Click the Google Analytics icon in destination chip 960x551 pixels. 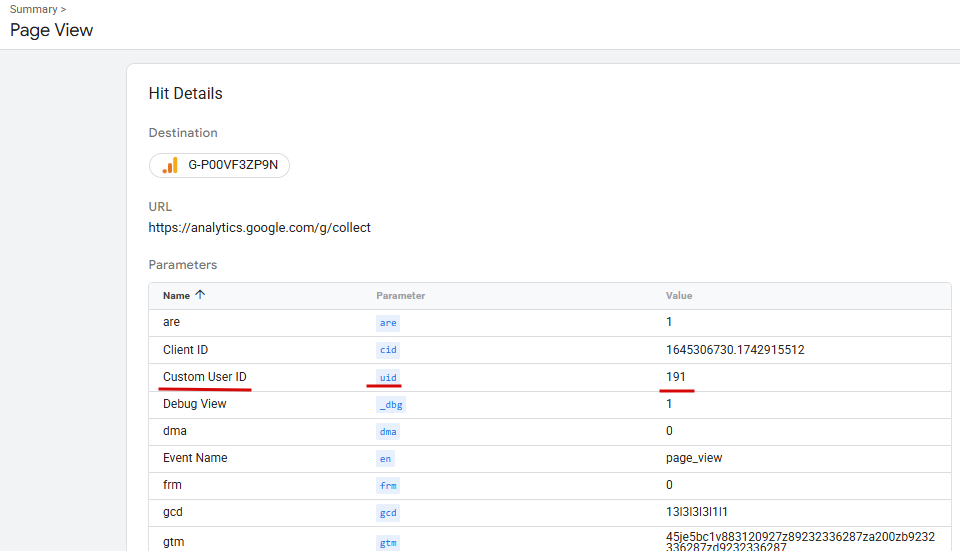pyautogui.click(x=170, y=166)
